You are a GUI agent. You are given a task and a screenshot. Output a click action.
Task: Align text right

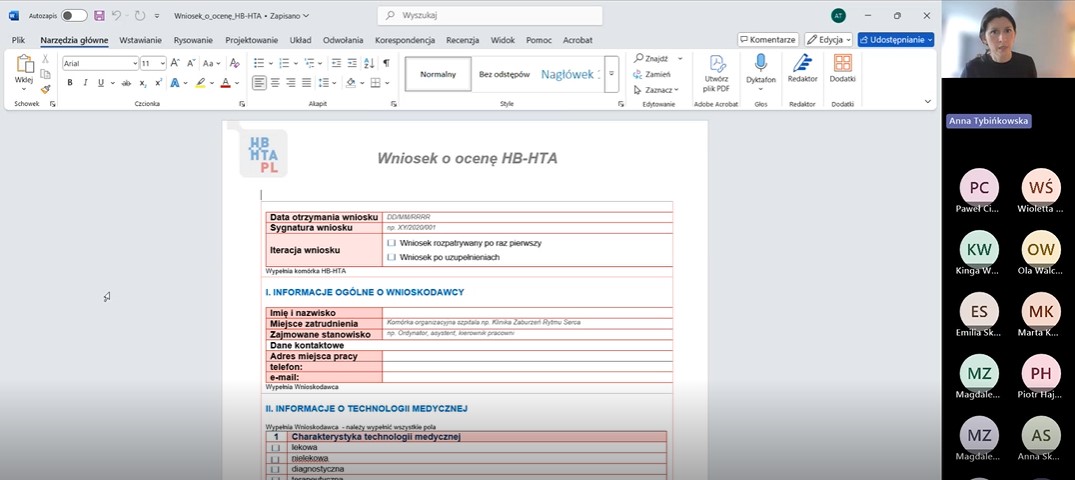291,83
